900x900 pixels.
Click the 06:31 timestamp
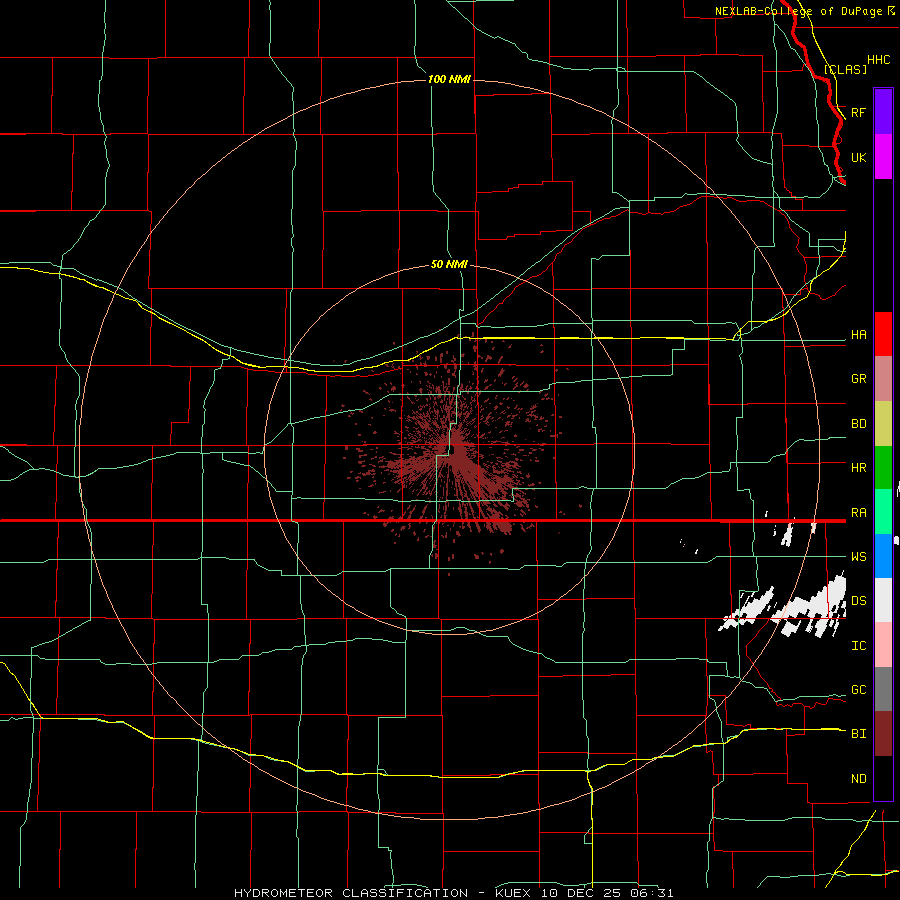tap(651, 893)
